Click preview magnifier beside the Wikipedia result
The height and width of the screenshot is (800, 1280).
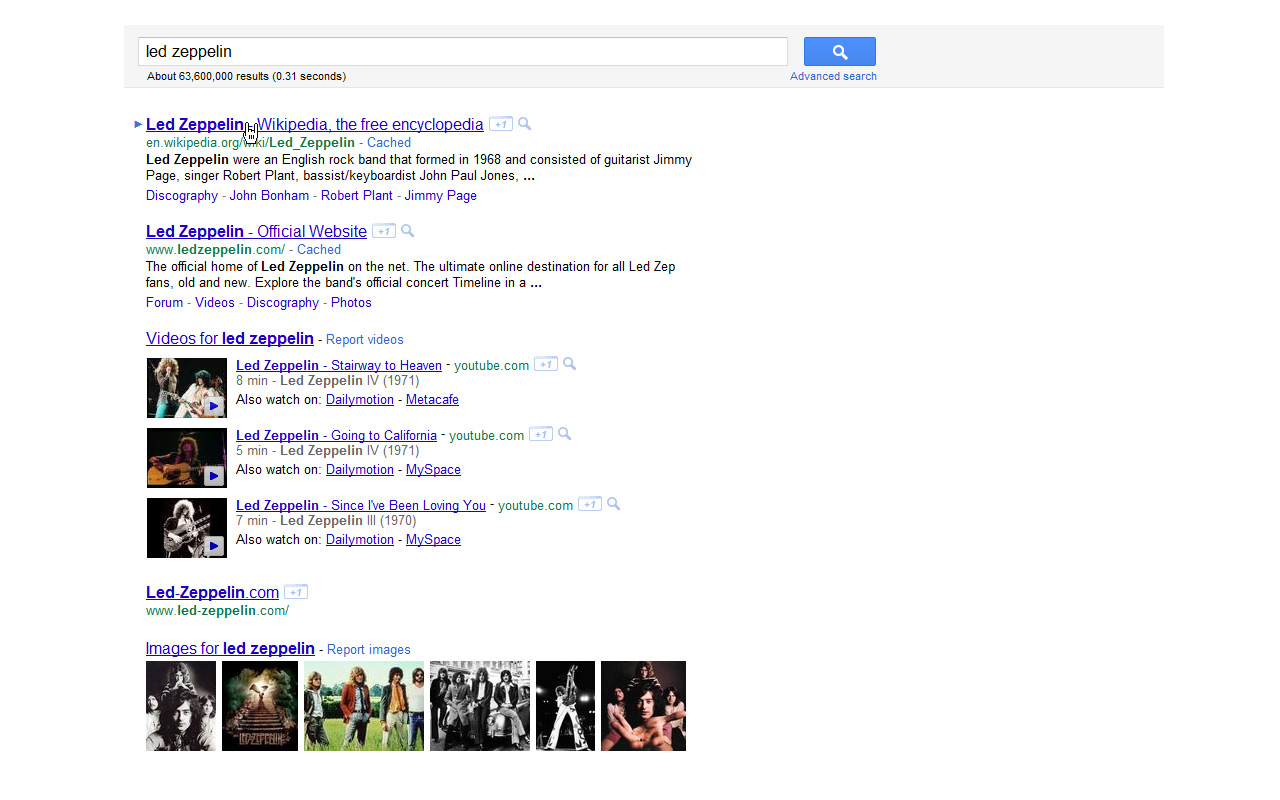point(524,124)
